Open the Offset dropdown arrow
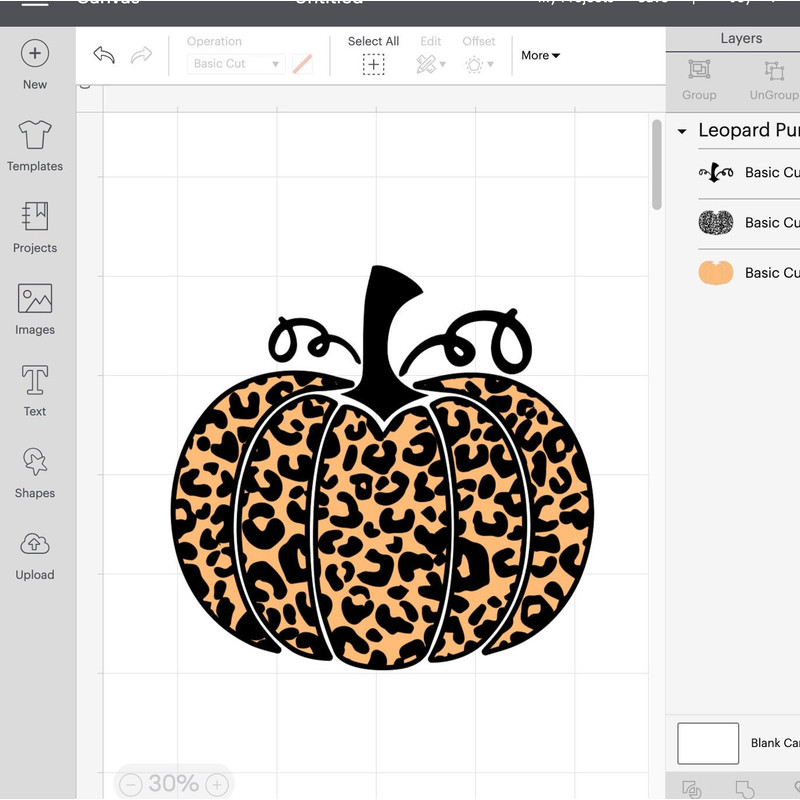800x800 pixels. pyautogui.click(x=489, y=63)
